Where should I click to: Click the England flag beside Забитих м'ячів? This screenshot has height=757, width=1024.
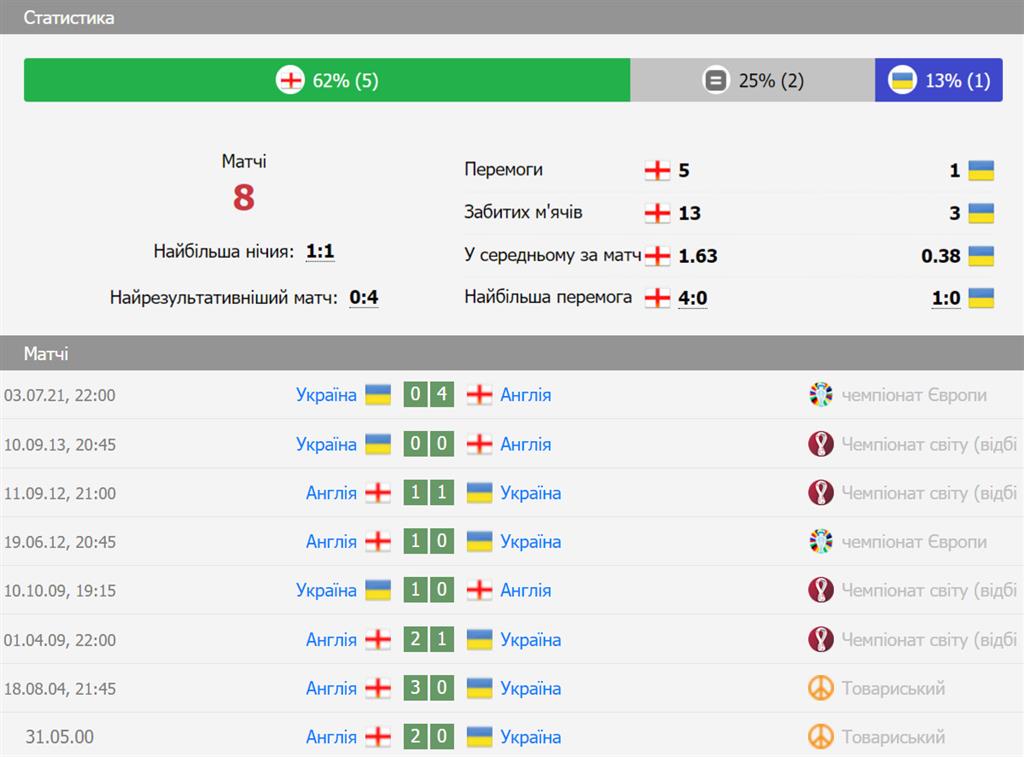657,213
